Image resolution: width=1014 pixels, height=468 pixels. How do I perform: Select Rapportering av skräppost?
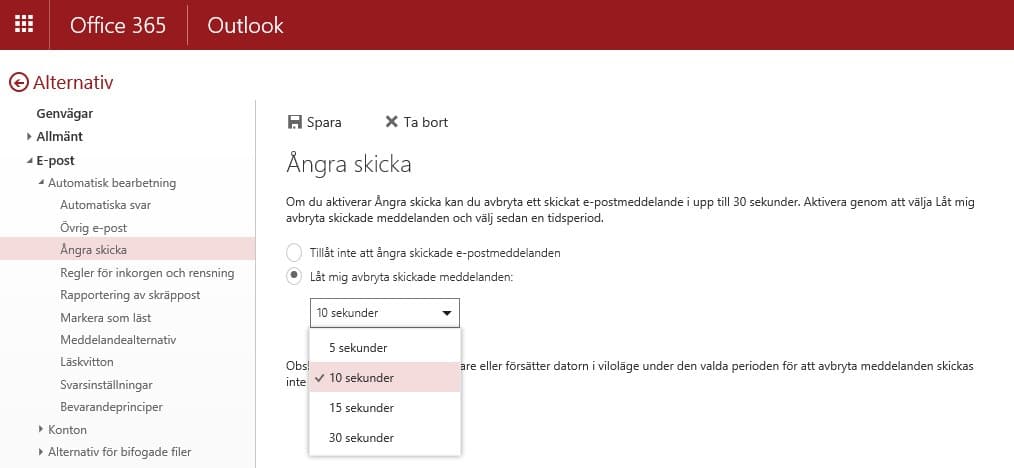[x=130, y=295]
